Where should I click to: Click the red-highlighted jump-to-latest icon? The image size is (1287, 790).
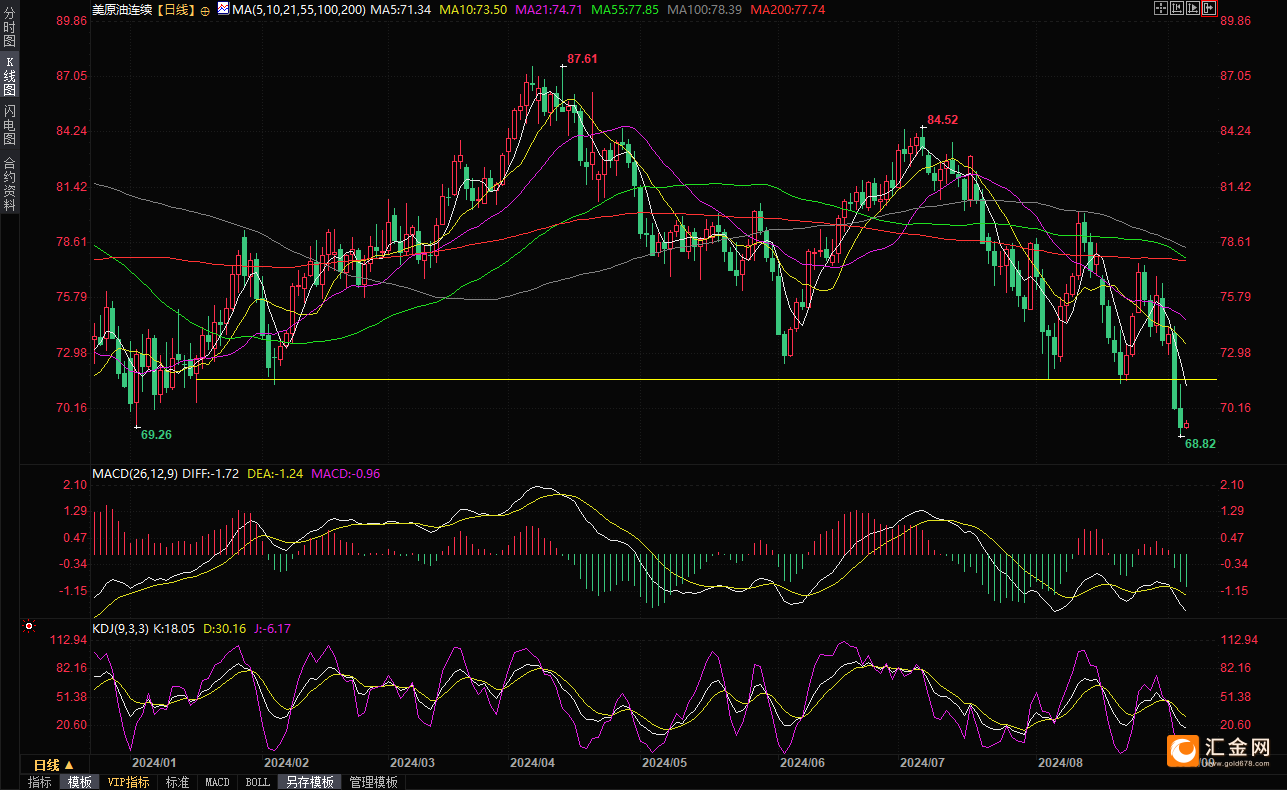(x=1209, y=8)
